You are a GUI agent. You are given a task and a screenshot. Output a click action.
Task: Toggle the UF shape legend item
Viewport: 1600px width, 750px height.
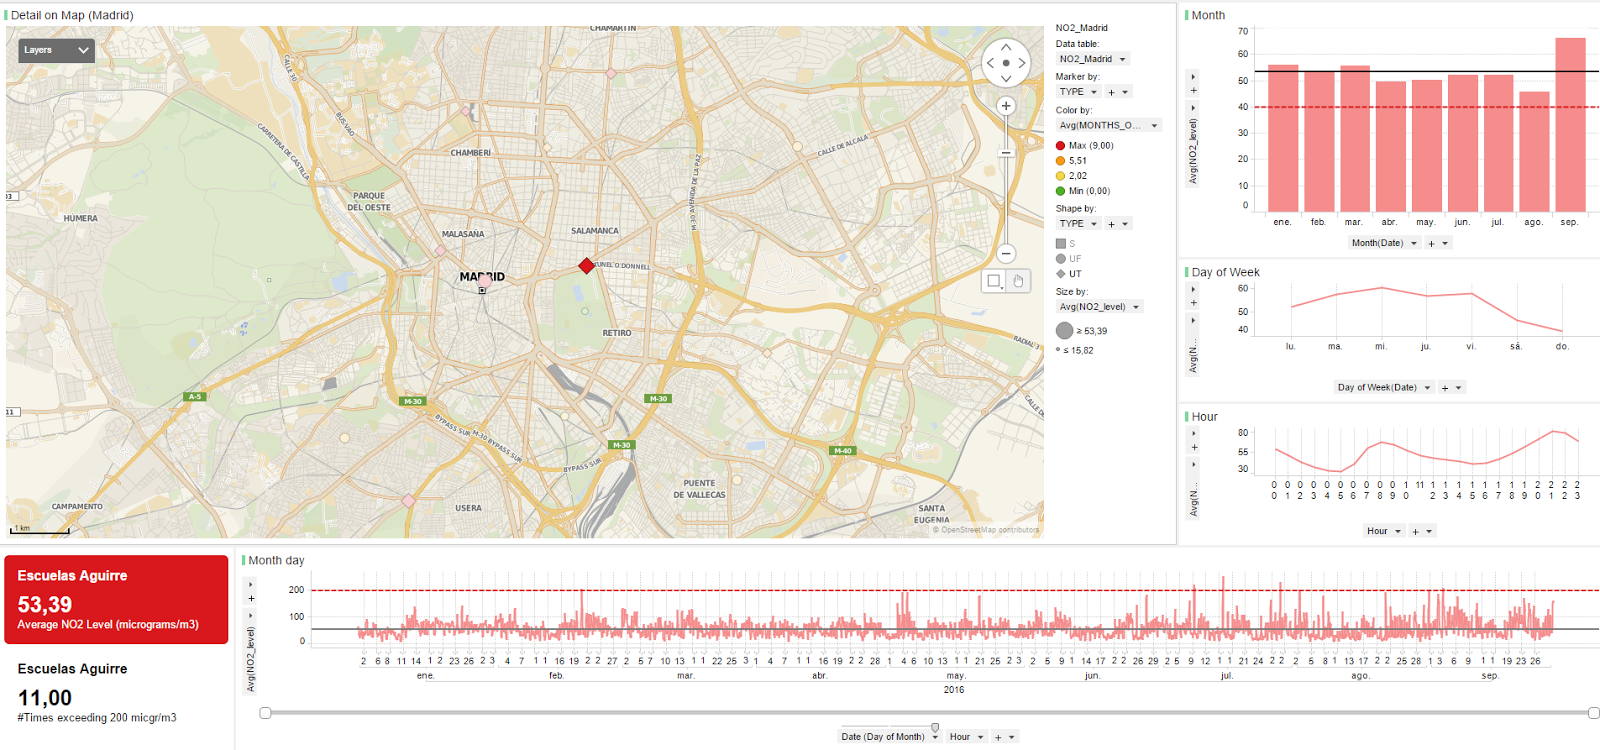(x=1069, y=259)
